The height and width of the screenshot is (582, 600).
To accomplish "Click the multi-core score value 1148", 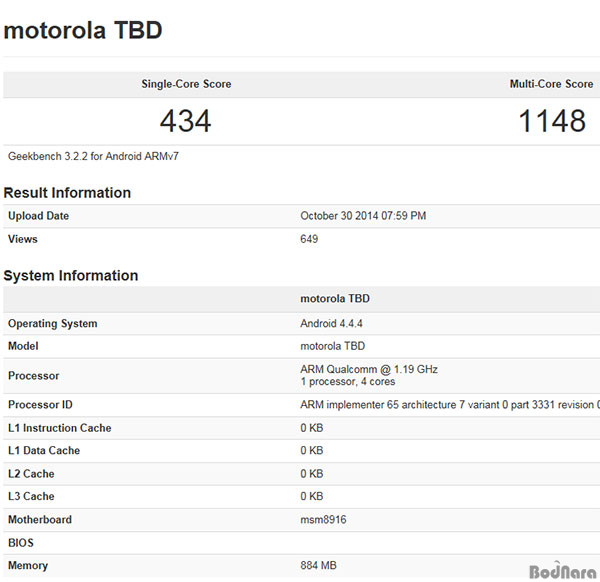I will coord(552,121).
